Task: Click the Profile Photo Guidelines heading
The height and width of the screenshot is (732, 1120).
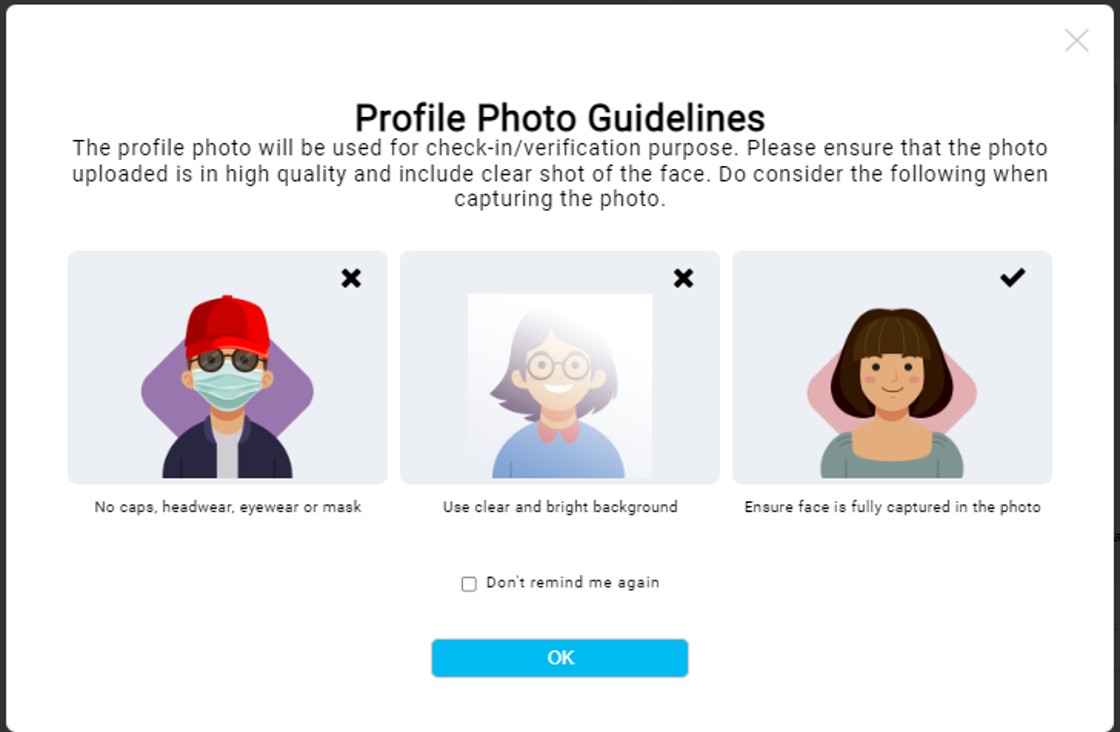Action: click(x=560, y=118)
